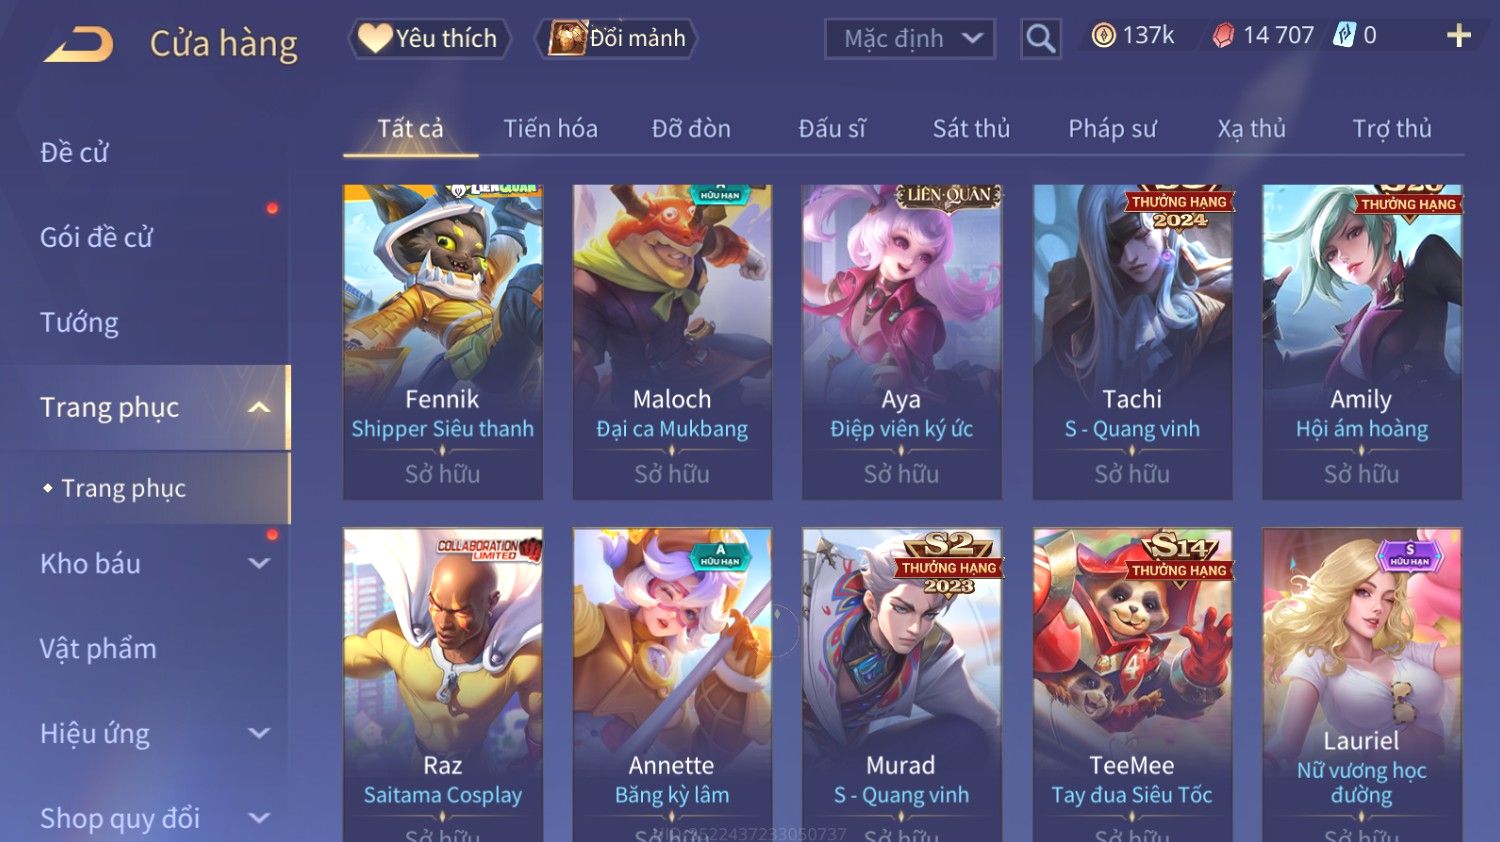Image resolution: width=1500 pixels, height=842 pixels.
Task: Open the Tướng sidebar entry
Action: [79, 322]
